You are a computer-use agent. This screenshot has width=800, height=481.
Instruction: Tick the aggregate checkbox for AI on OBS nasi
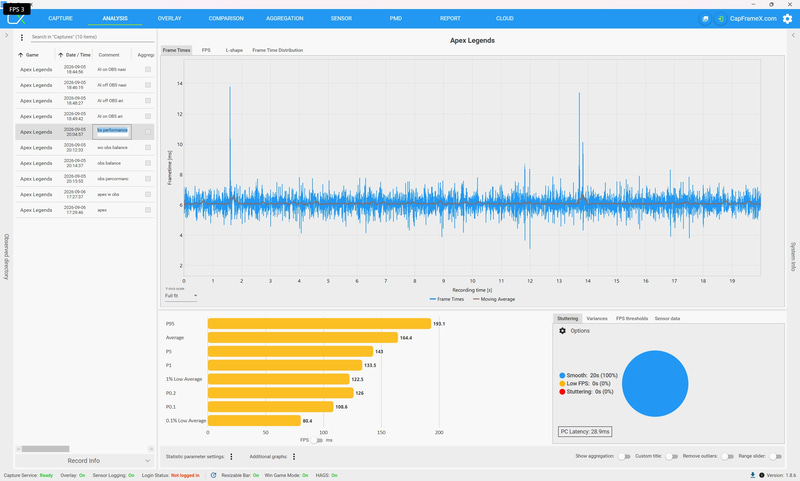pyautogui.click(x=148, y=69)
